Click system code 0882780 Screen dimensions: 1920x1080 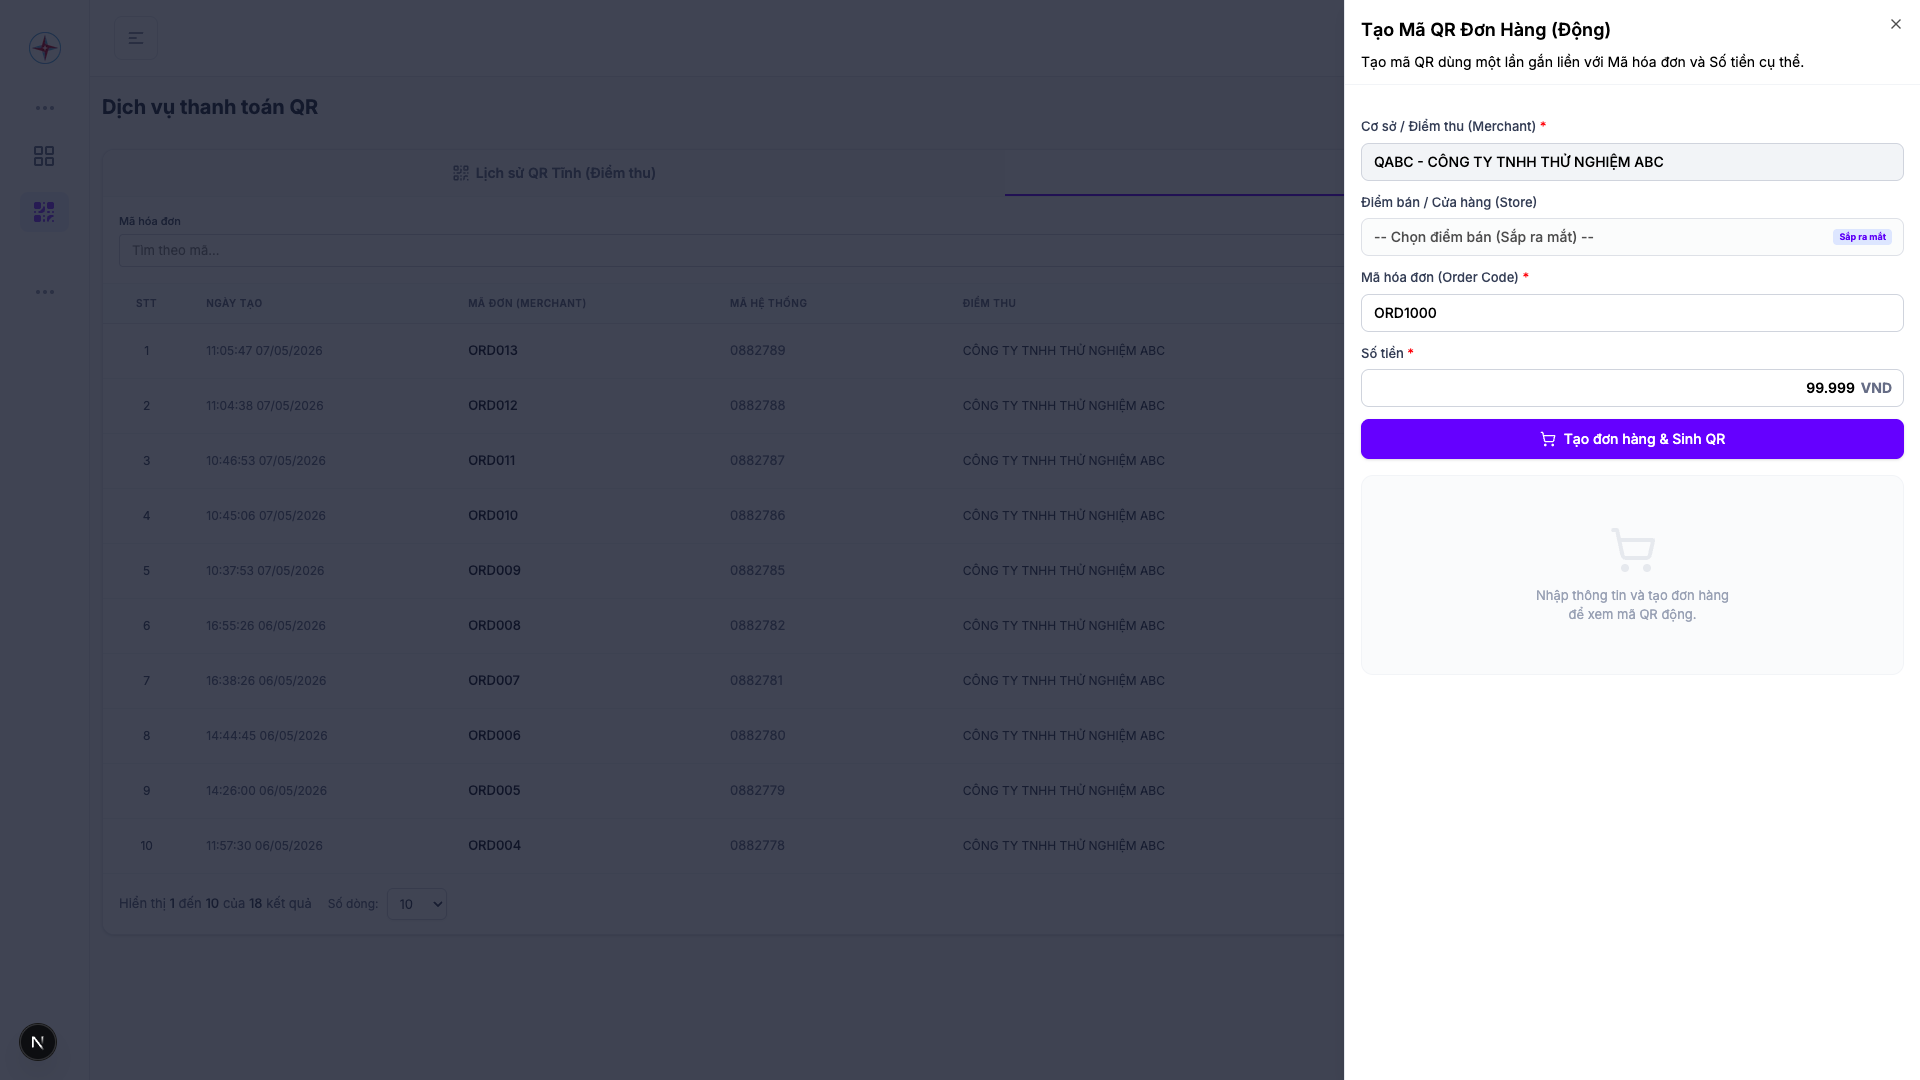pos(757,735)
